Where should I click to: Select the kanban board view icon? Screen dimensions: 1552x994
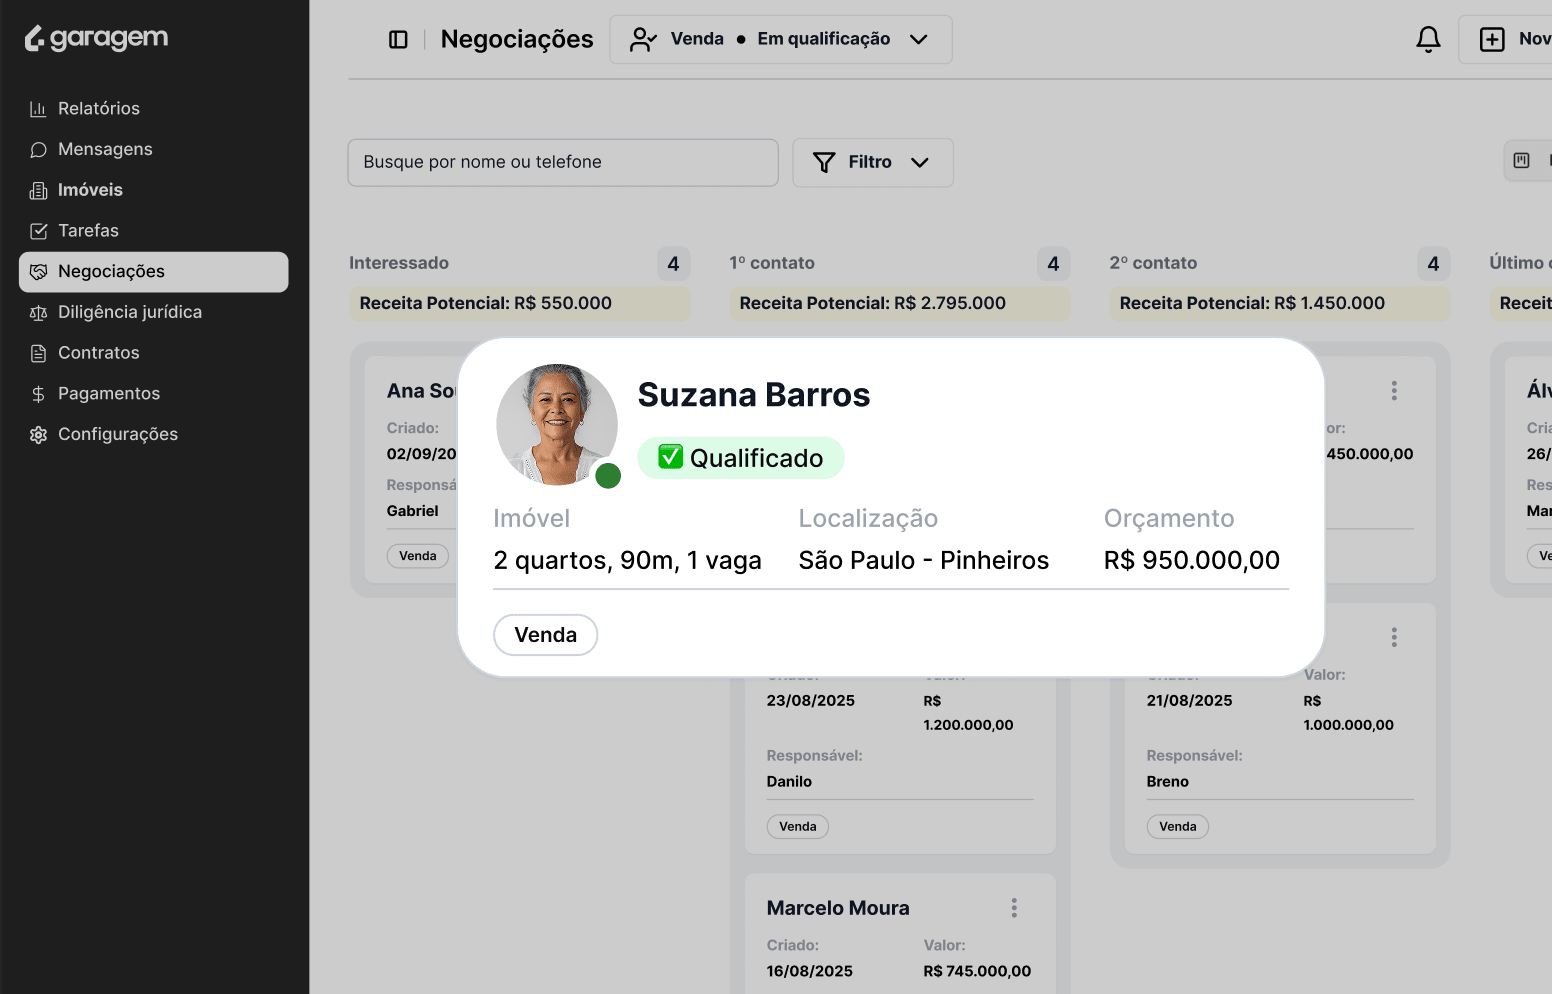coord(1522,159)
